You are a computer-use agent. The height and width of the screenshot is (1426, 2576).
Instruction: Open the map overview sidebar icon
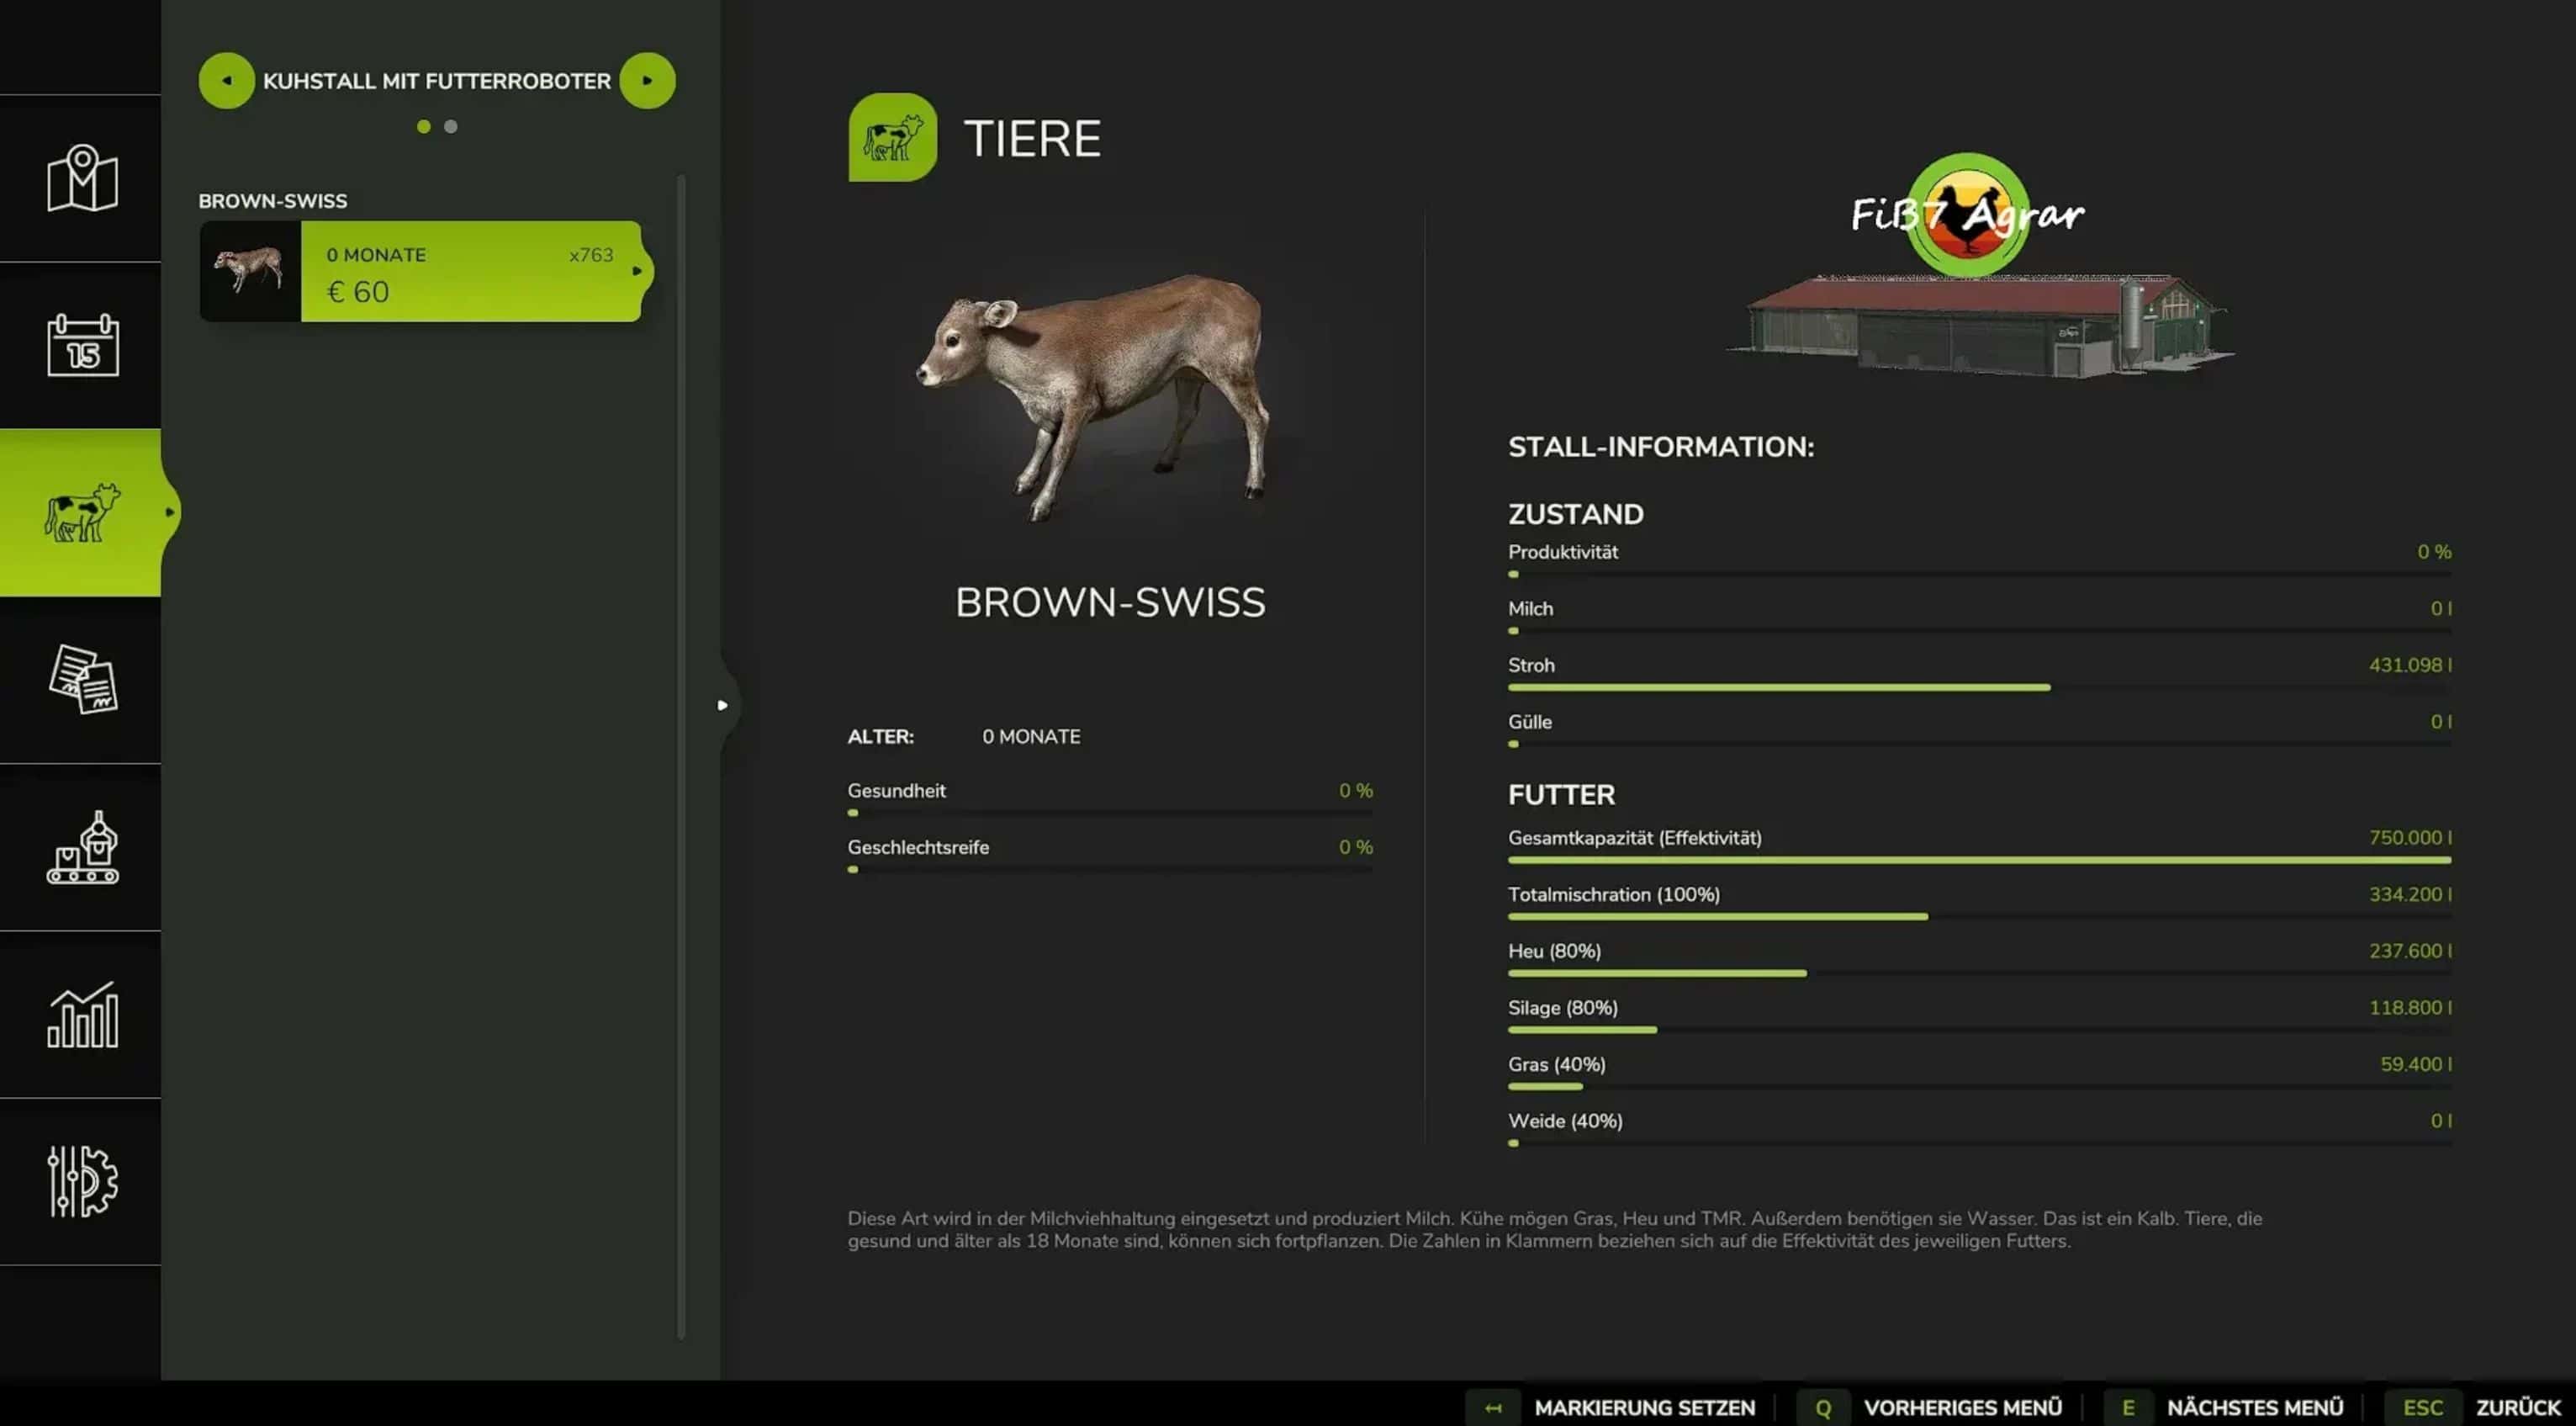pyautogui.click(x=82, y=178)
